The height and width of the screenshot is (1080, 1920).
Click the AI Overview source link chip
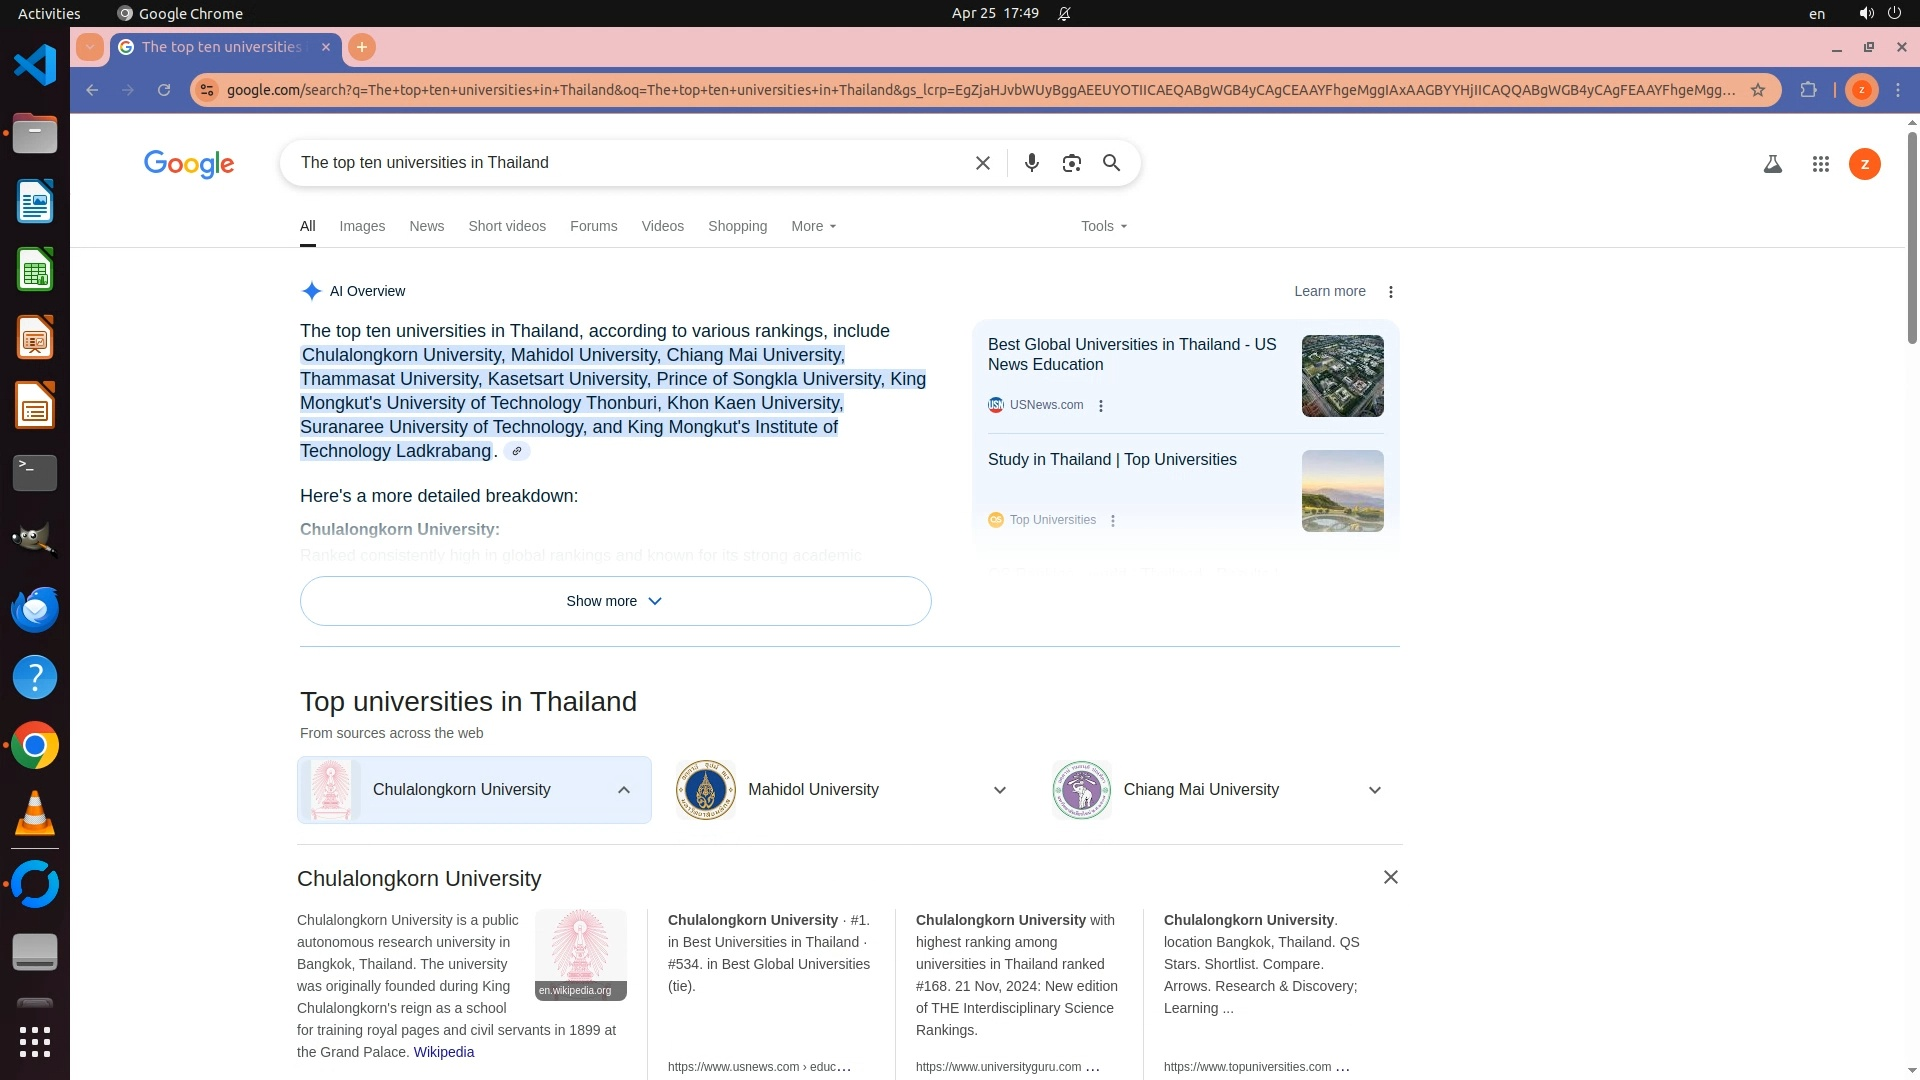click(x=517, y=451)
